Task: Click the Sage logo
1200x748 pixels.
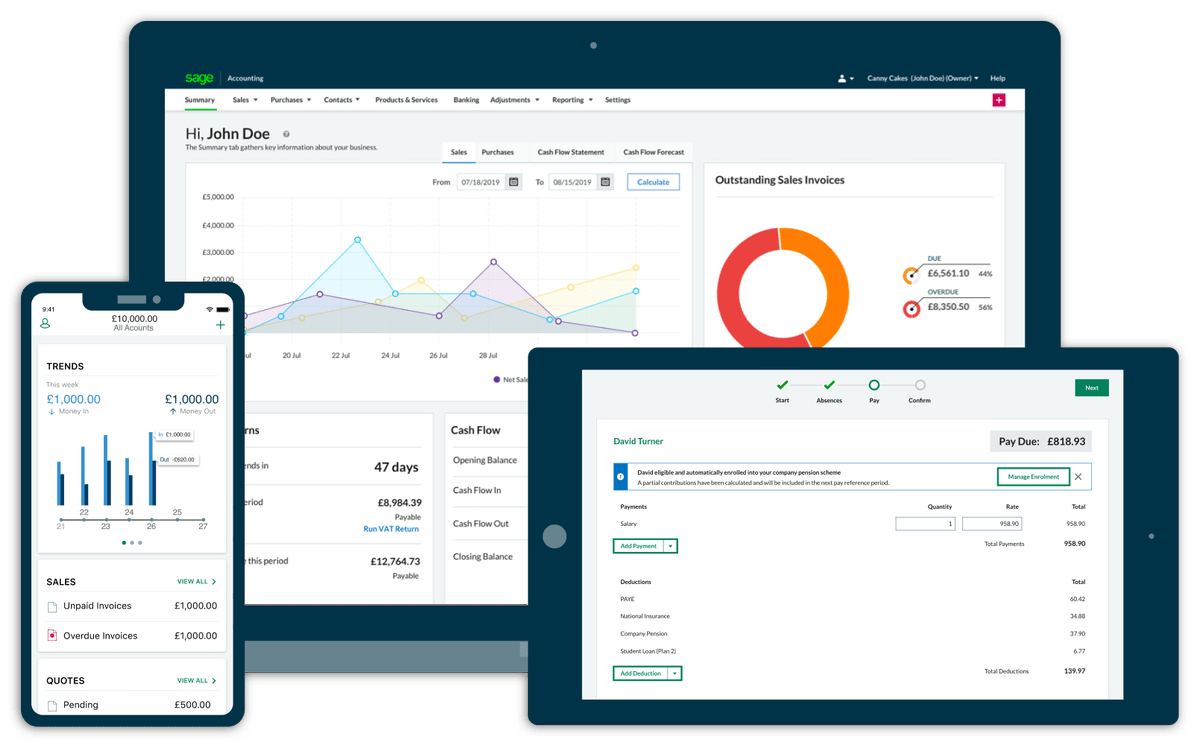Action: (199, 78)
